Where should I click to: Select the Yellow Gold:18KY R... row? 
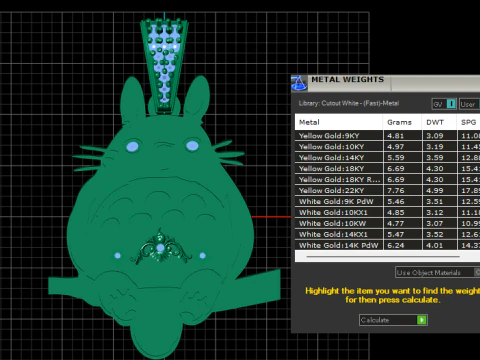click(x=387, y=180)
